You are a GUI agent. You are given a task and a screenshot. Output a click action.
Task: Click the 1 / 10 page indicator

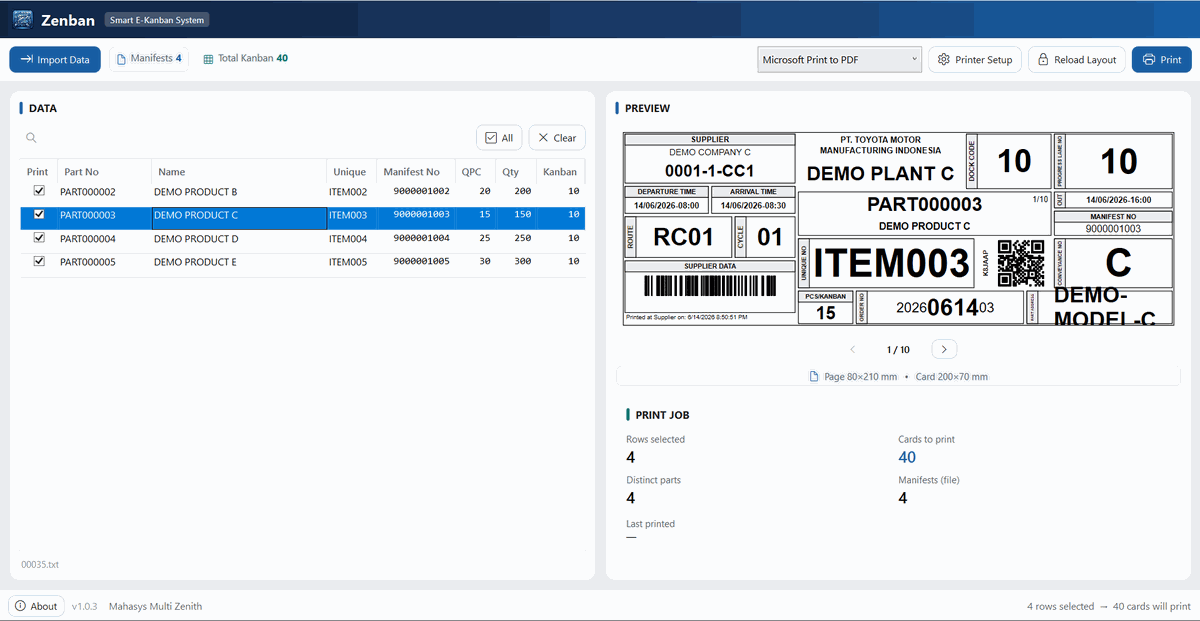tap(898, 350)
